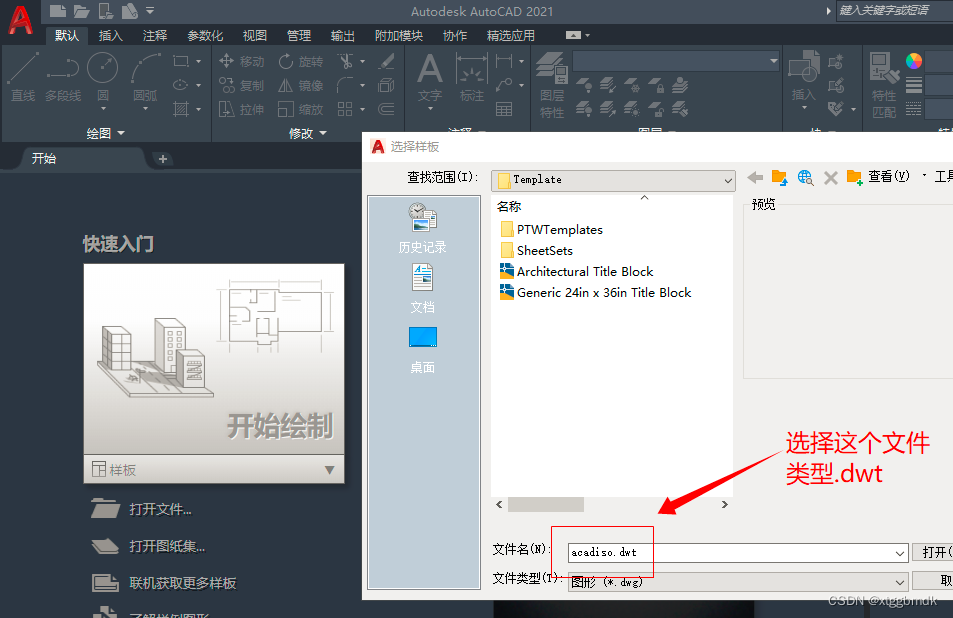Go back using the dialog's back arrow
The width and height of the screenshot is (953, 618).
click(x=755, y=177)
